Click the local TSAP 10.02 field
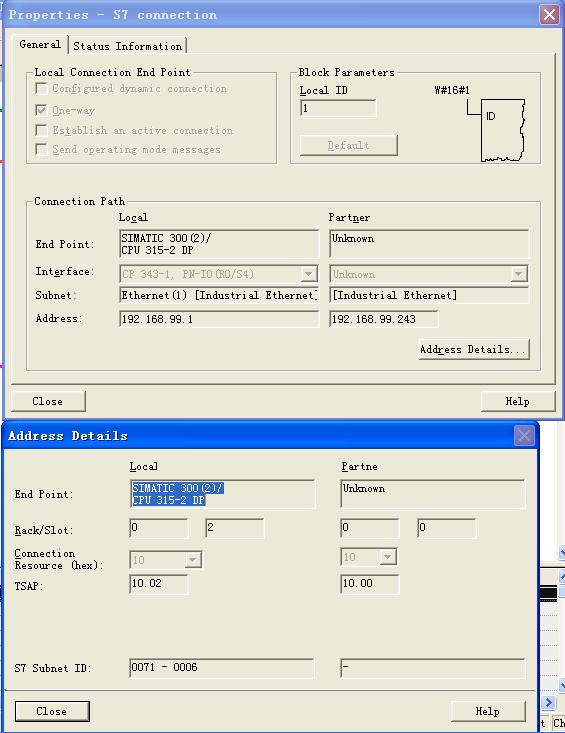Image resolution: width=565 pixels, height=733 pixels. coord(159,583)
